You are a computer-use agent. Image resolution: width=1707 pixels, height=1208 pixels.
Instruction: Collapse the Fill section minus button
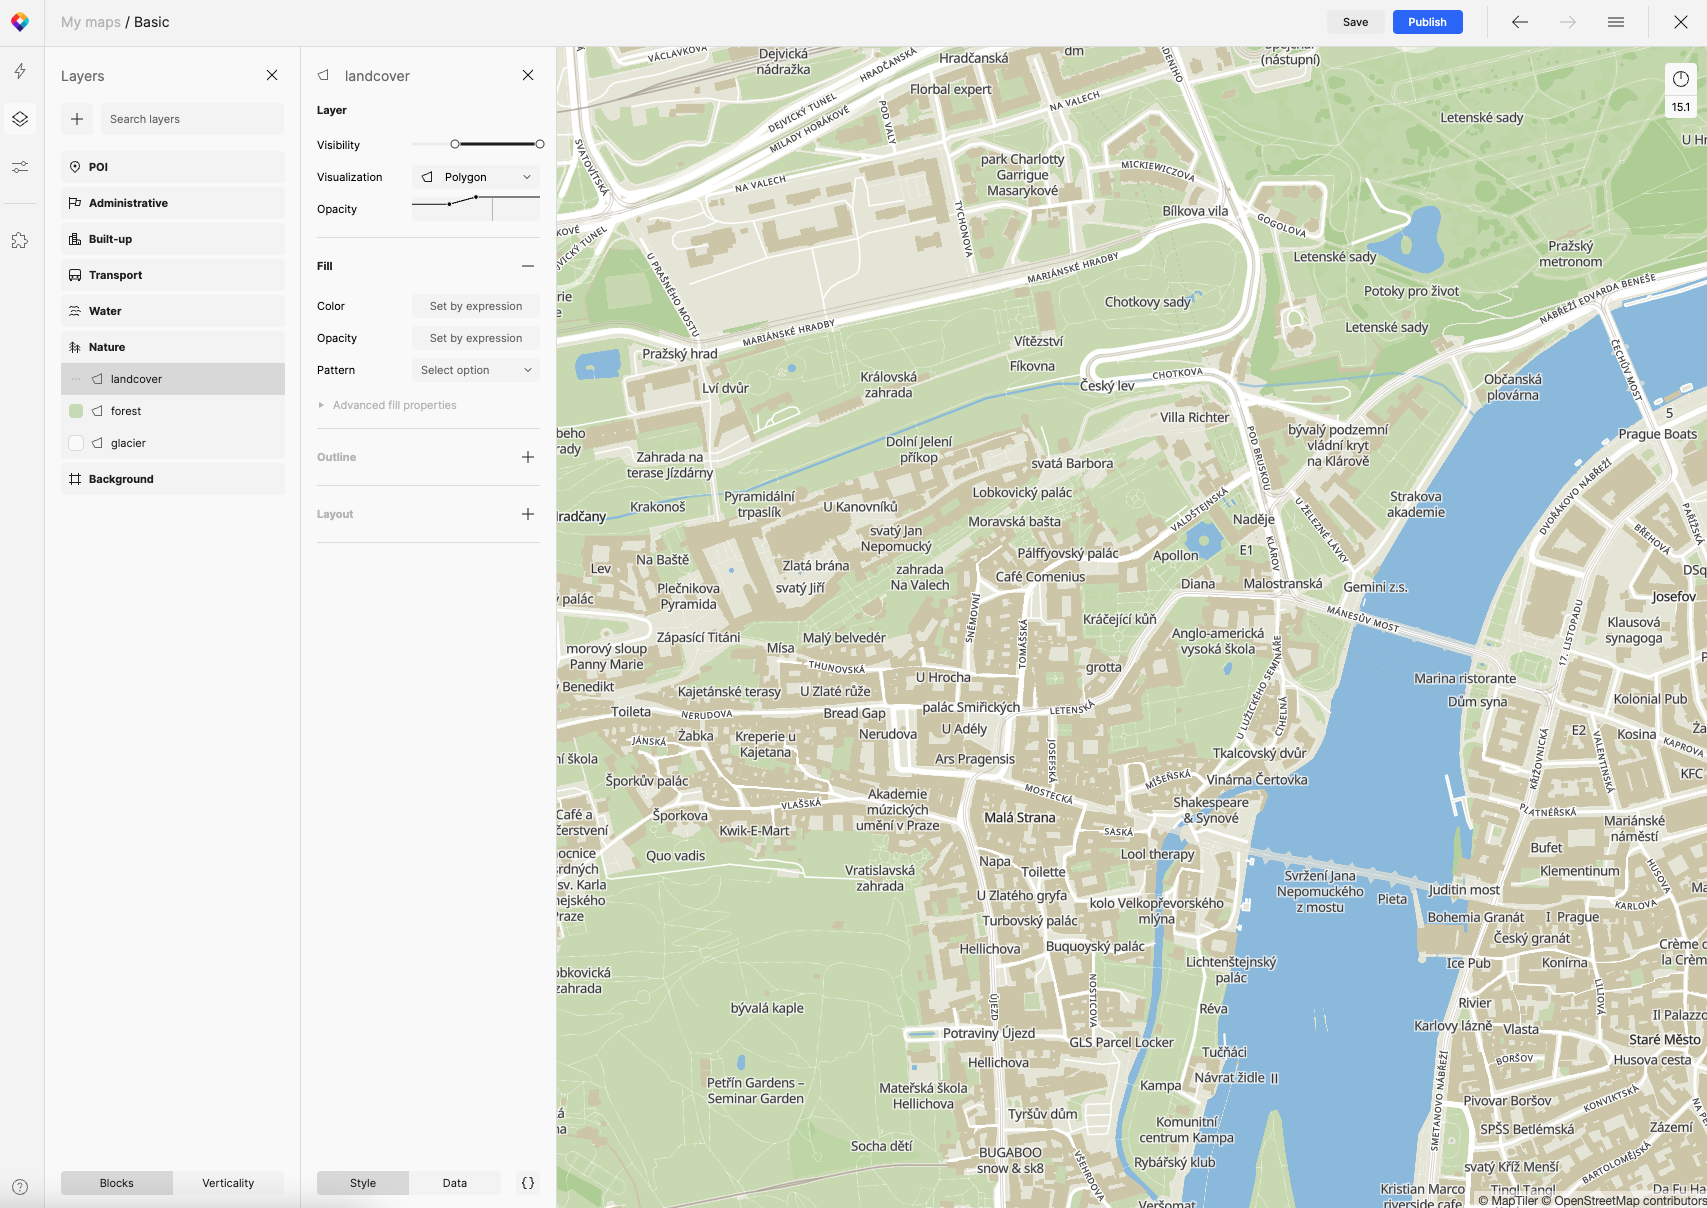(x=528, y=266)
